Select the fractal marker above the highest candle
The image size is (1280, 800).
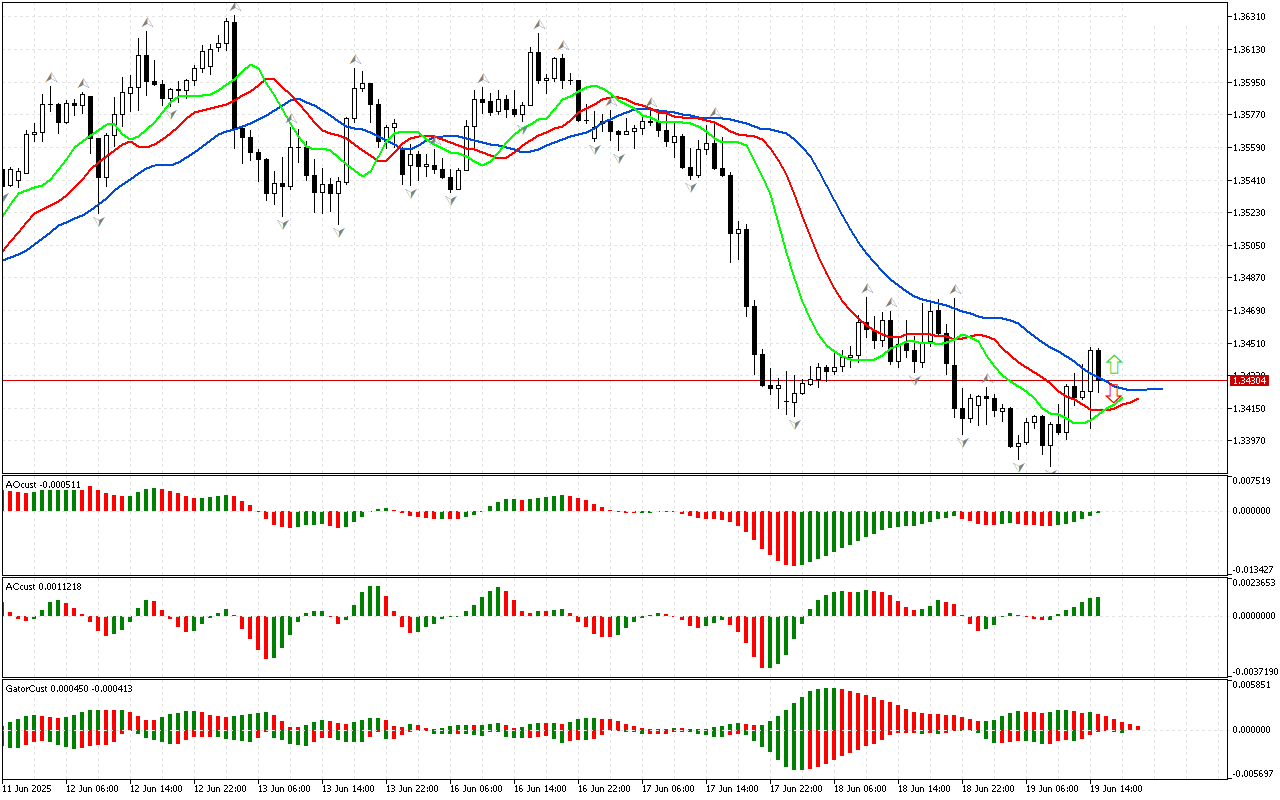(x=234, y=7)
